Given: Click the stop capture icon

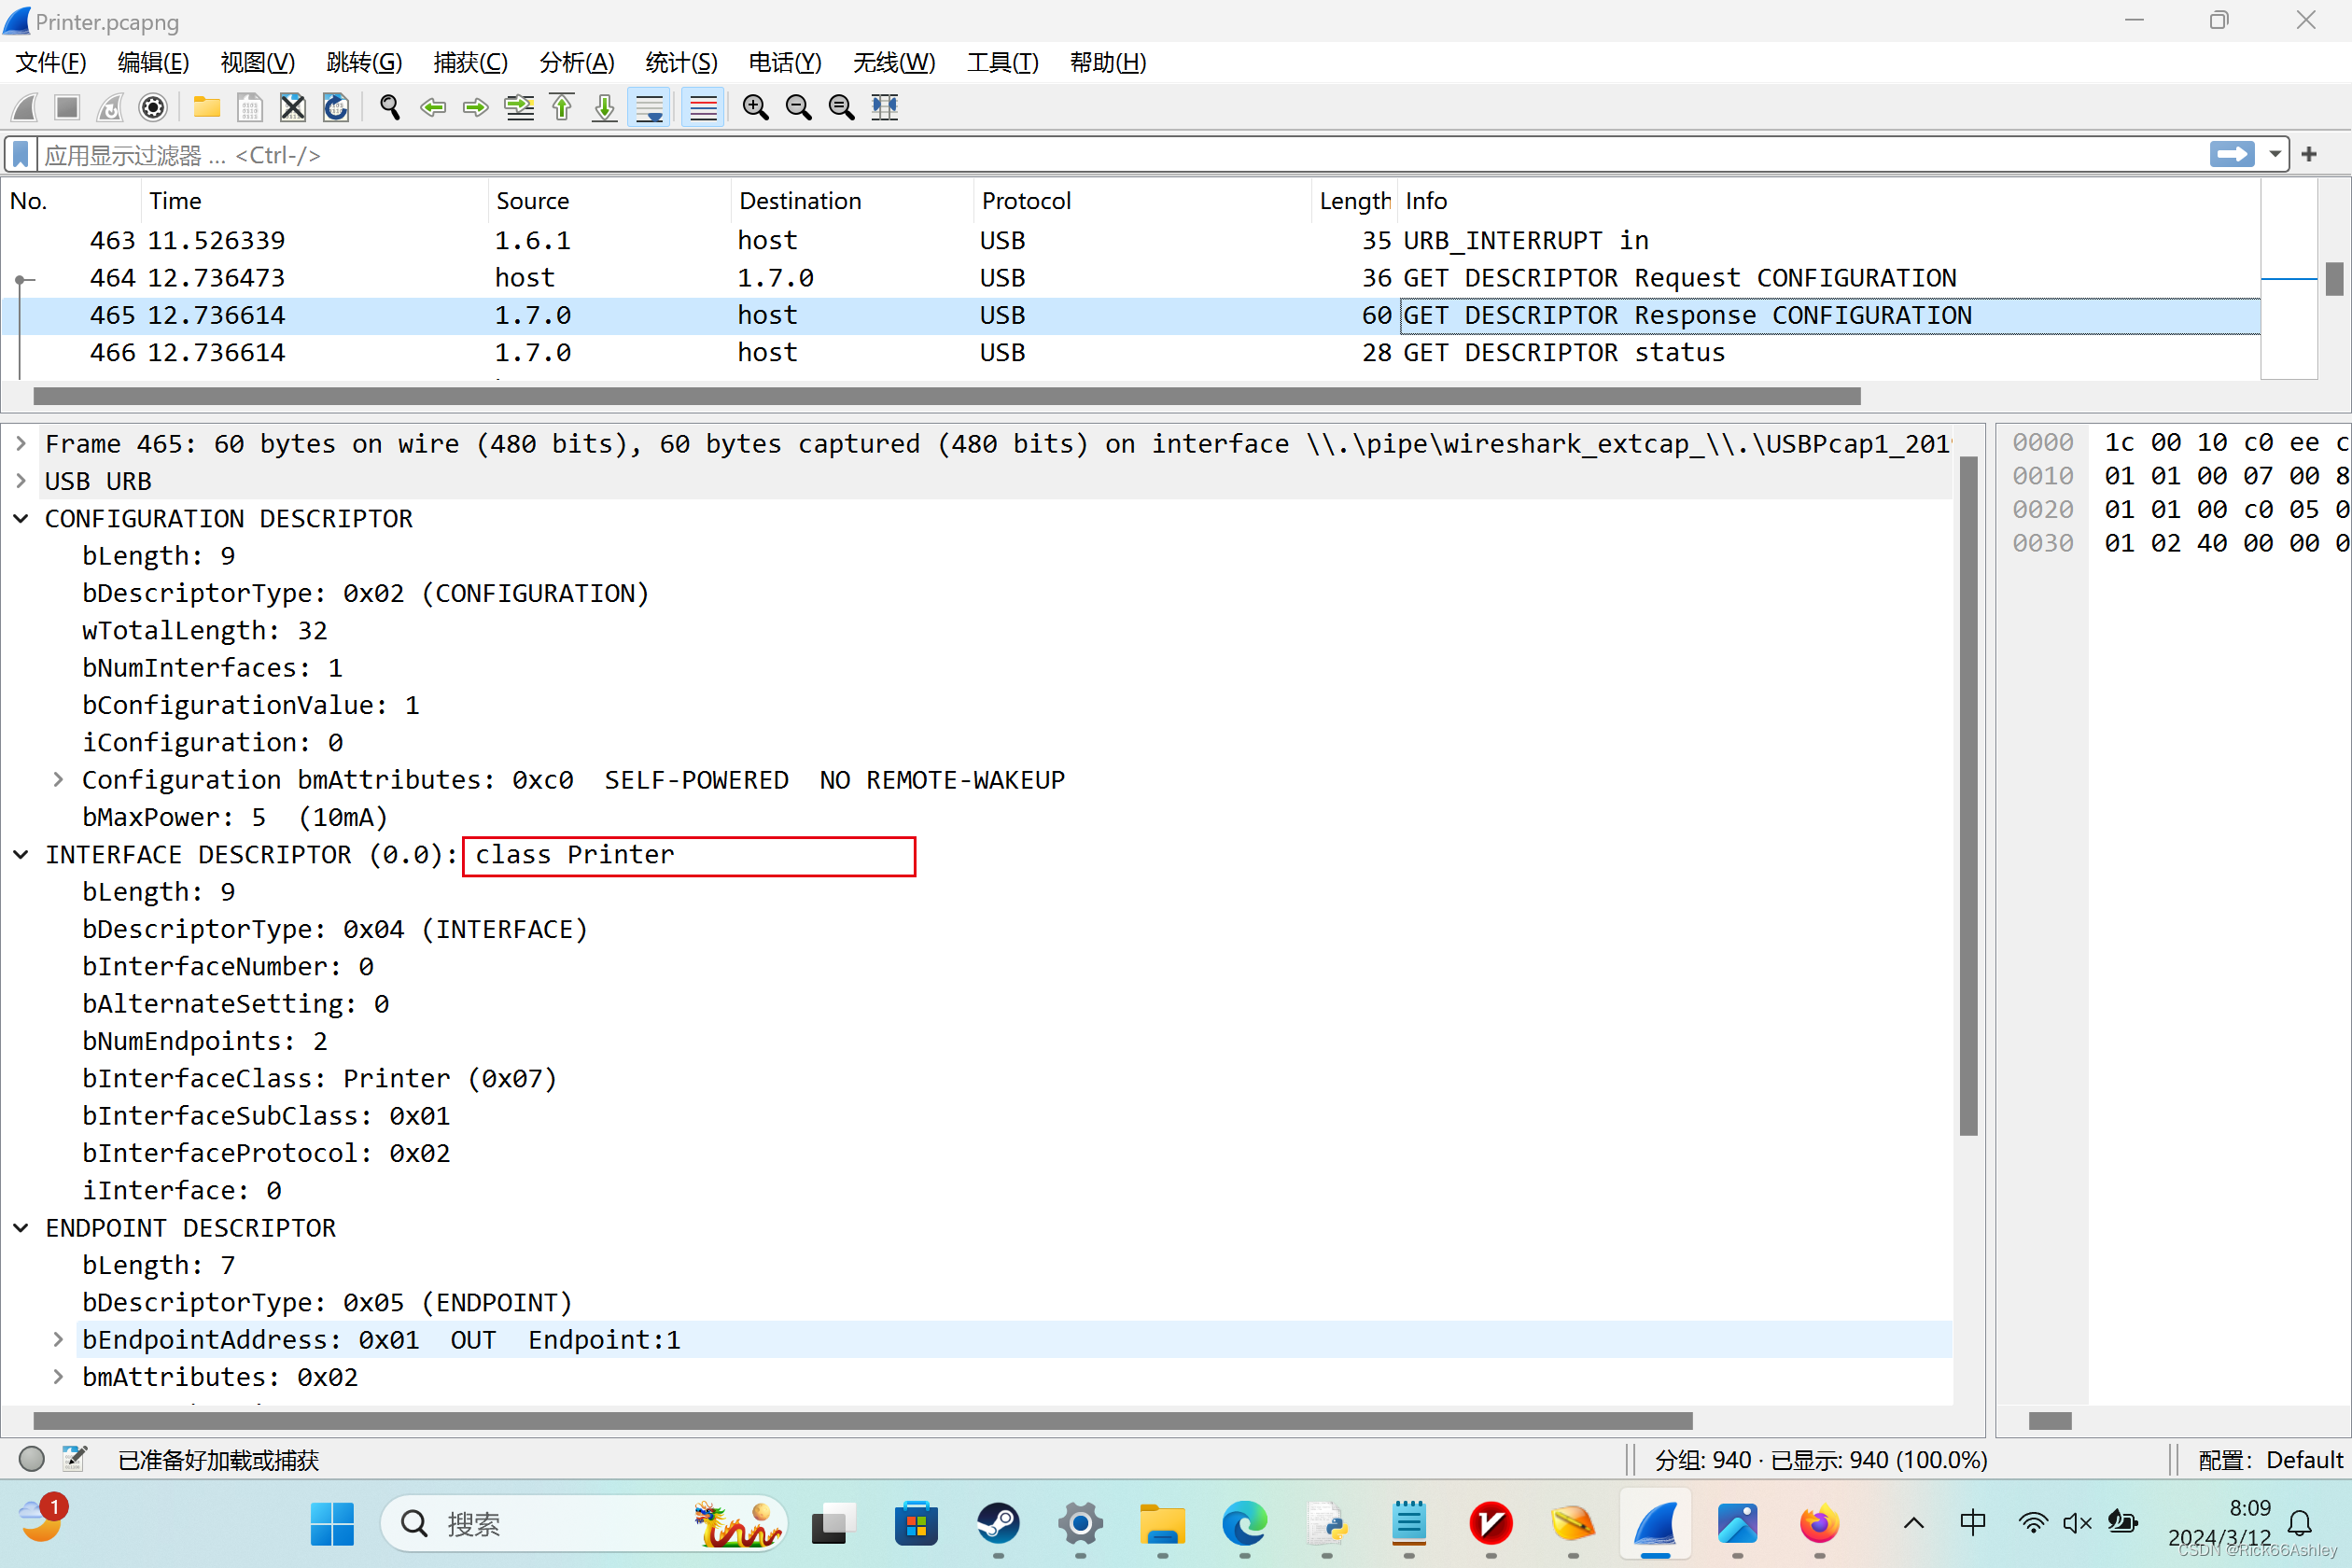Looking at the screenshot, I should (66, 107).
